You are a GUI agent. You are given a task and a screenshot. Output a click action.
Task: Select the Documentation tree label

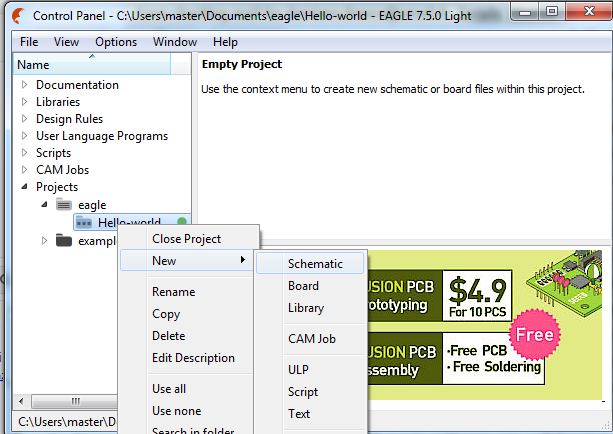77,85
